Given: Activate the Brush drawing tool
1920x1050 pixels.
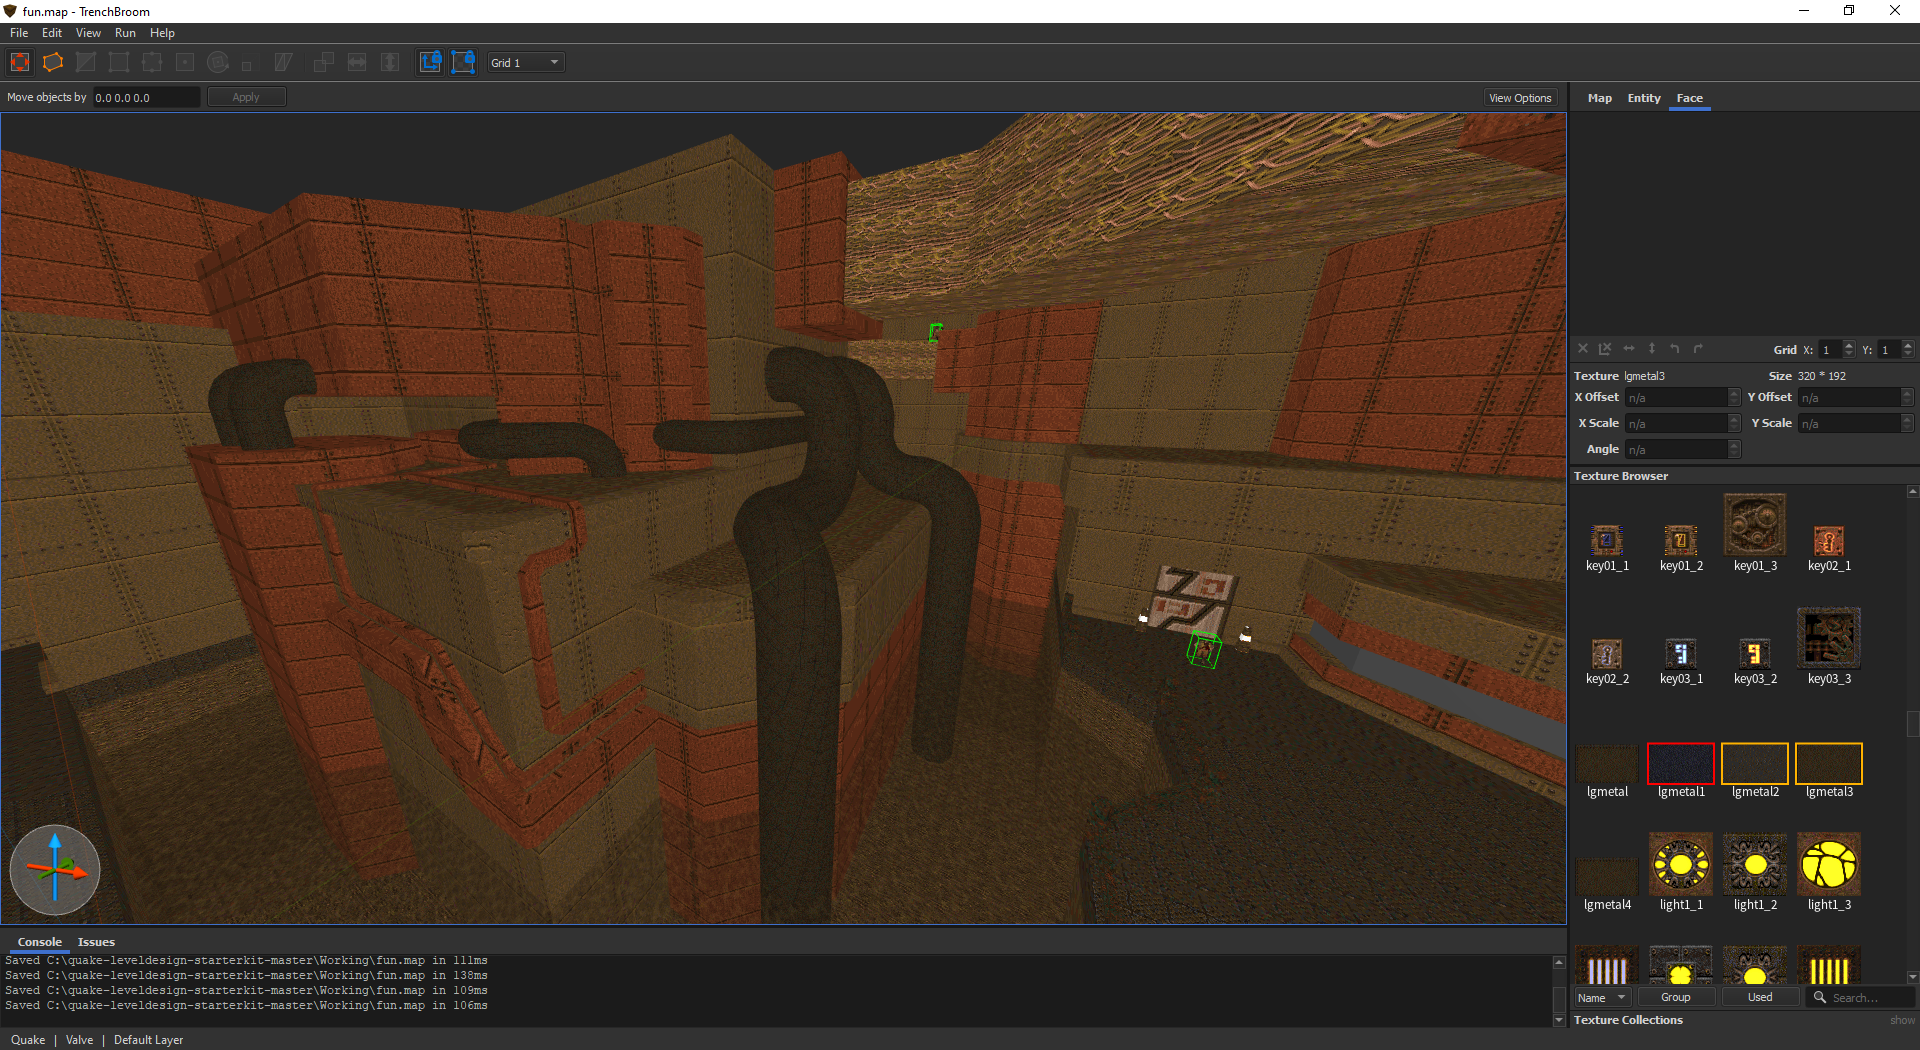Looking at the screenshot, I should point(53,62).
